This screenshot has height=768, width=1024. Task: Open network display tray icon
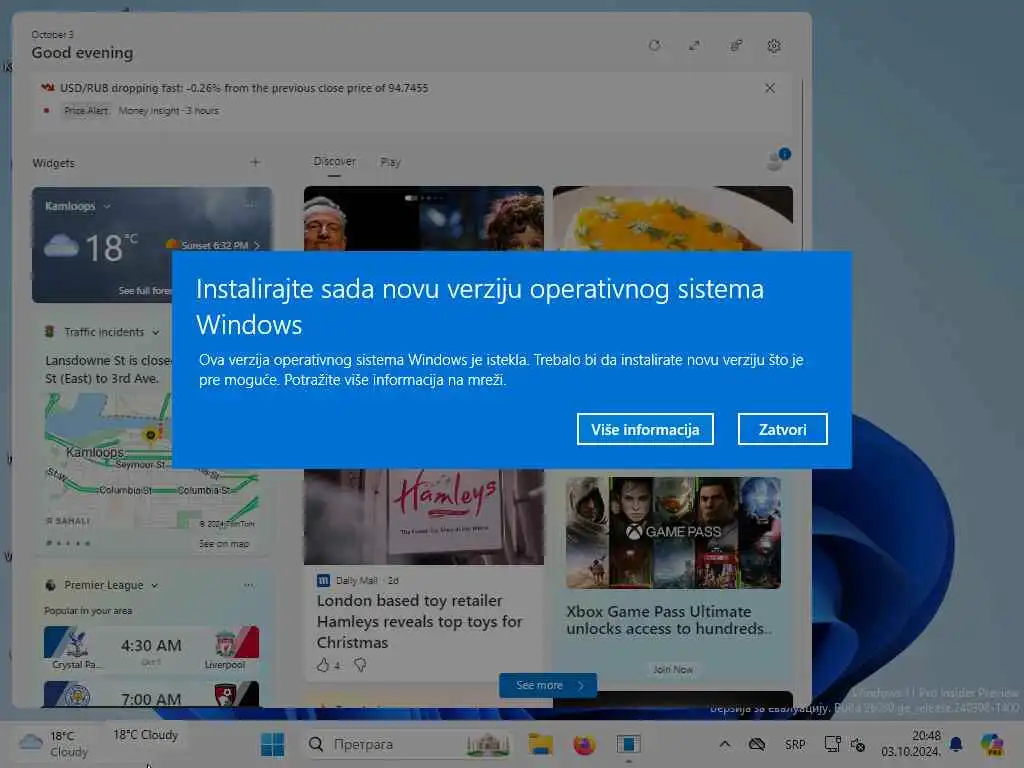(x=833, y=744)
